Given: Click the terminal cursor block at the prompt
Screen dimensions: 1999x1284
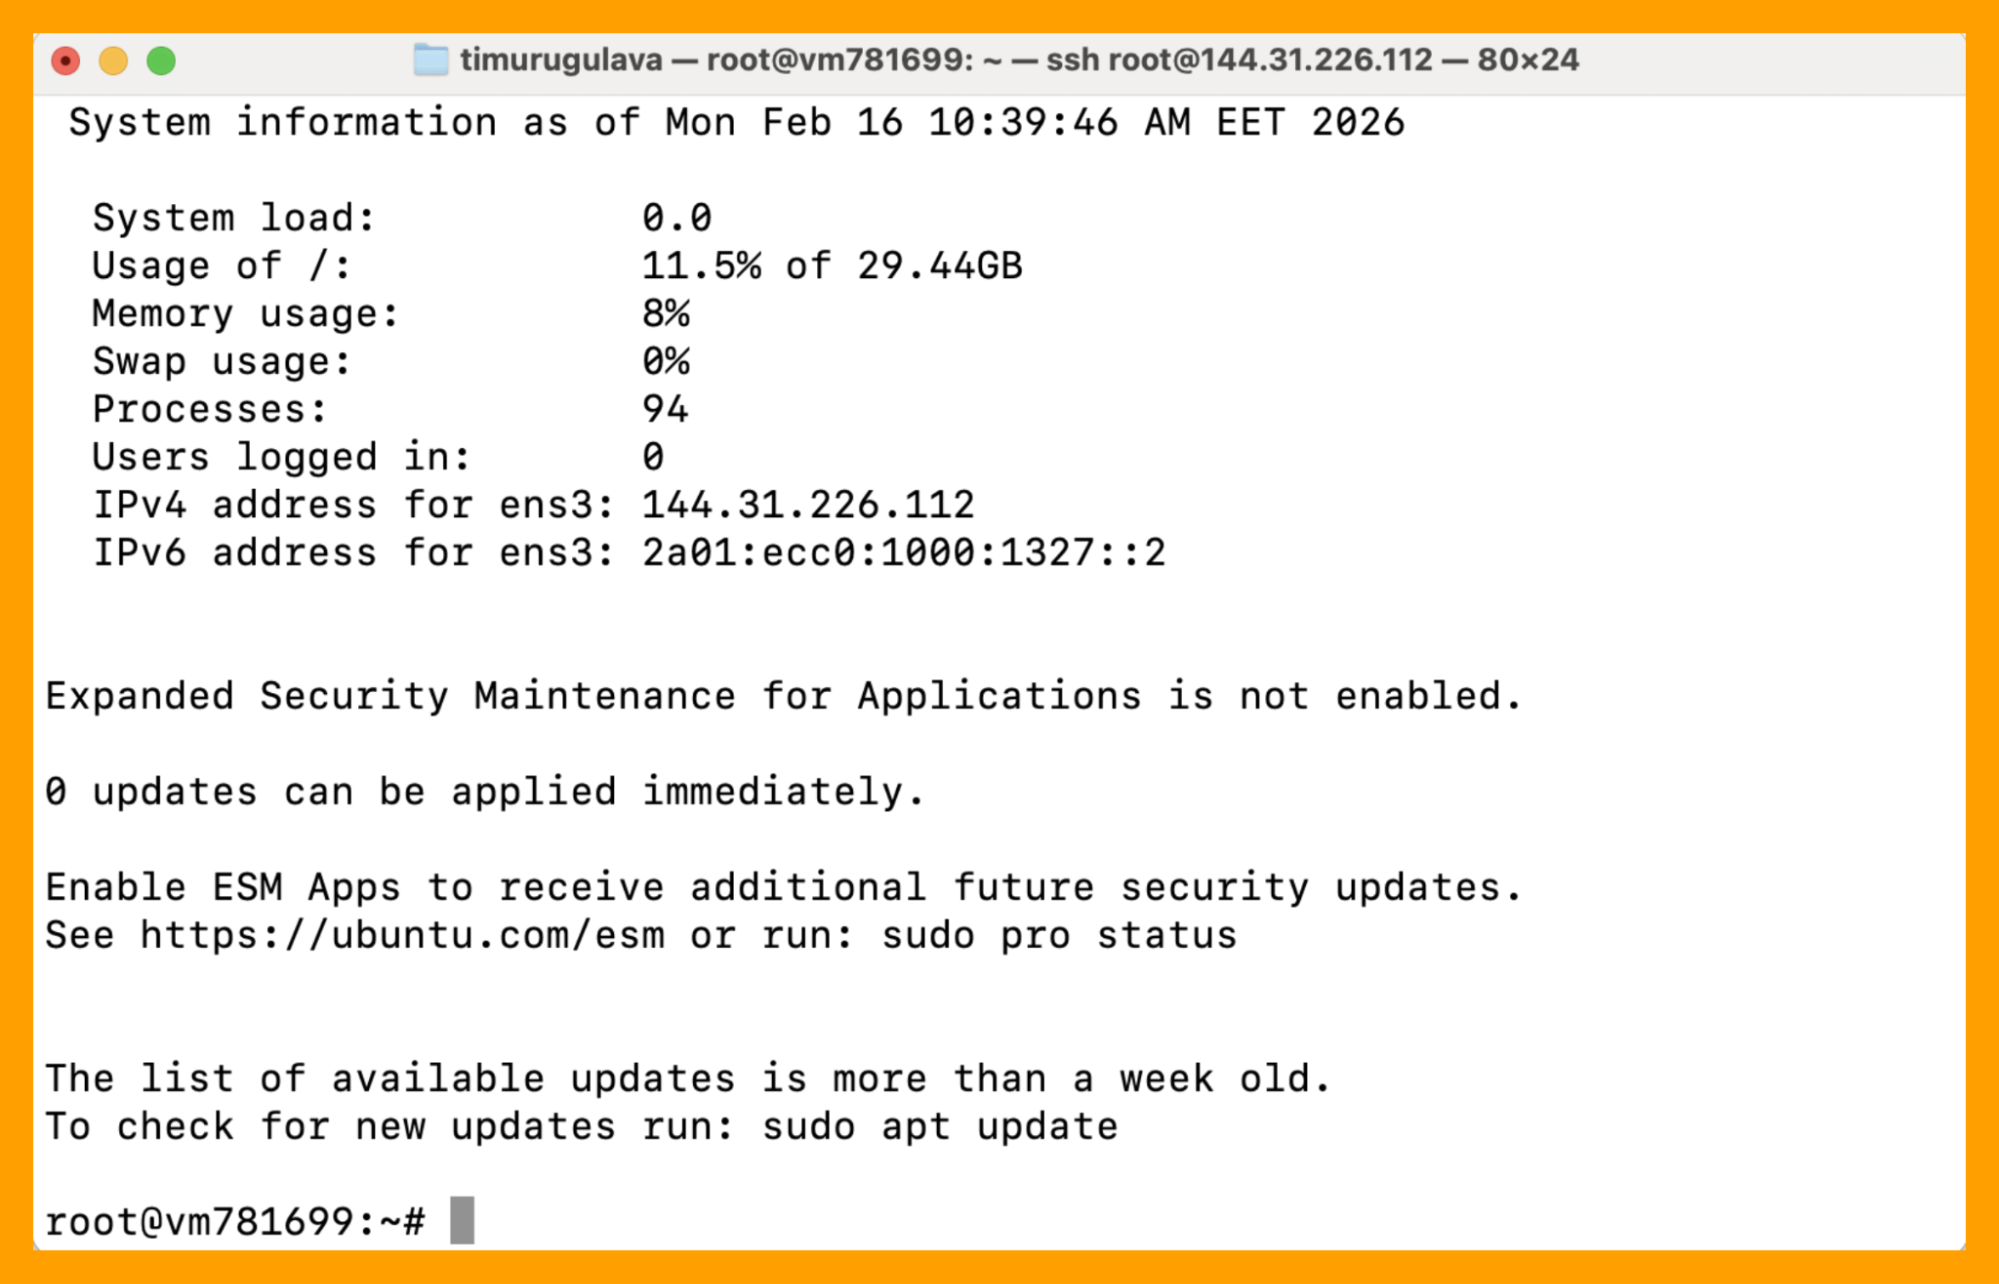Looking at the screenshot, I should click(x=462, y=1221).
